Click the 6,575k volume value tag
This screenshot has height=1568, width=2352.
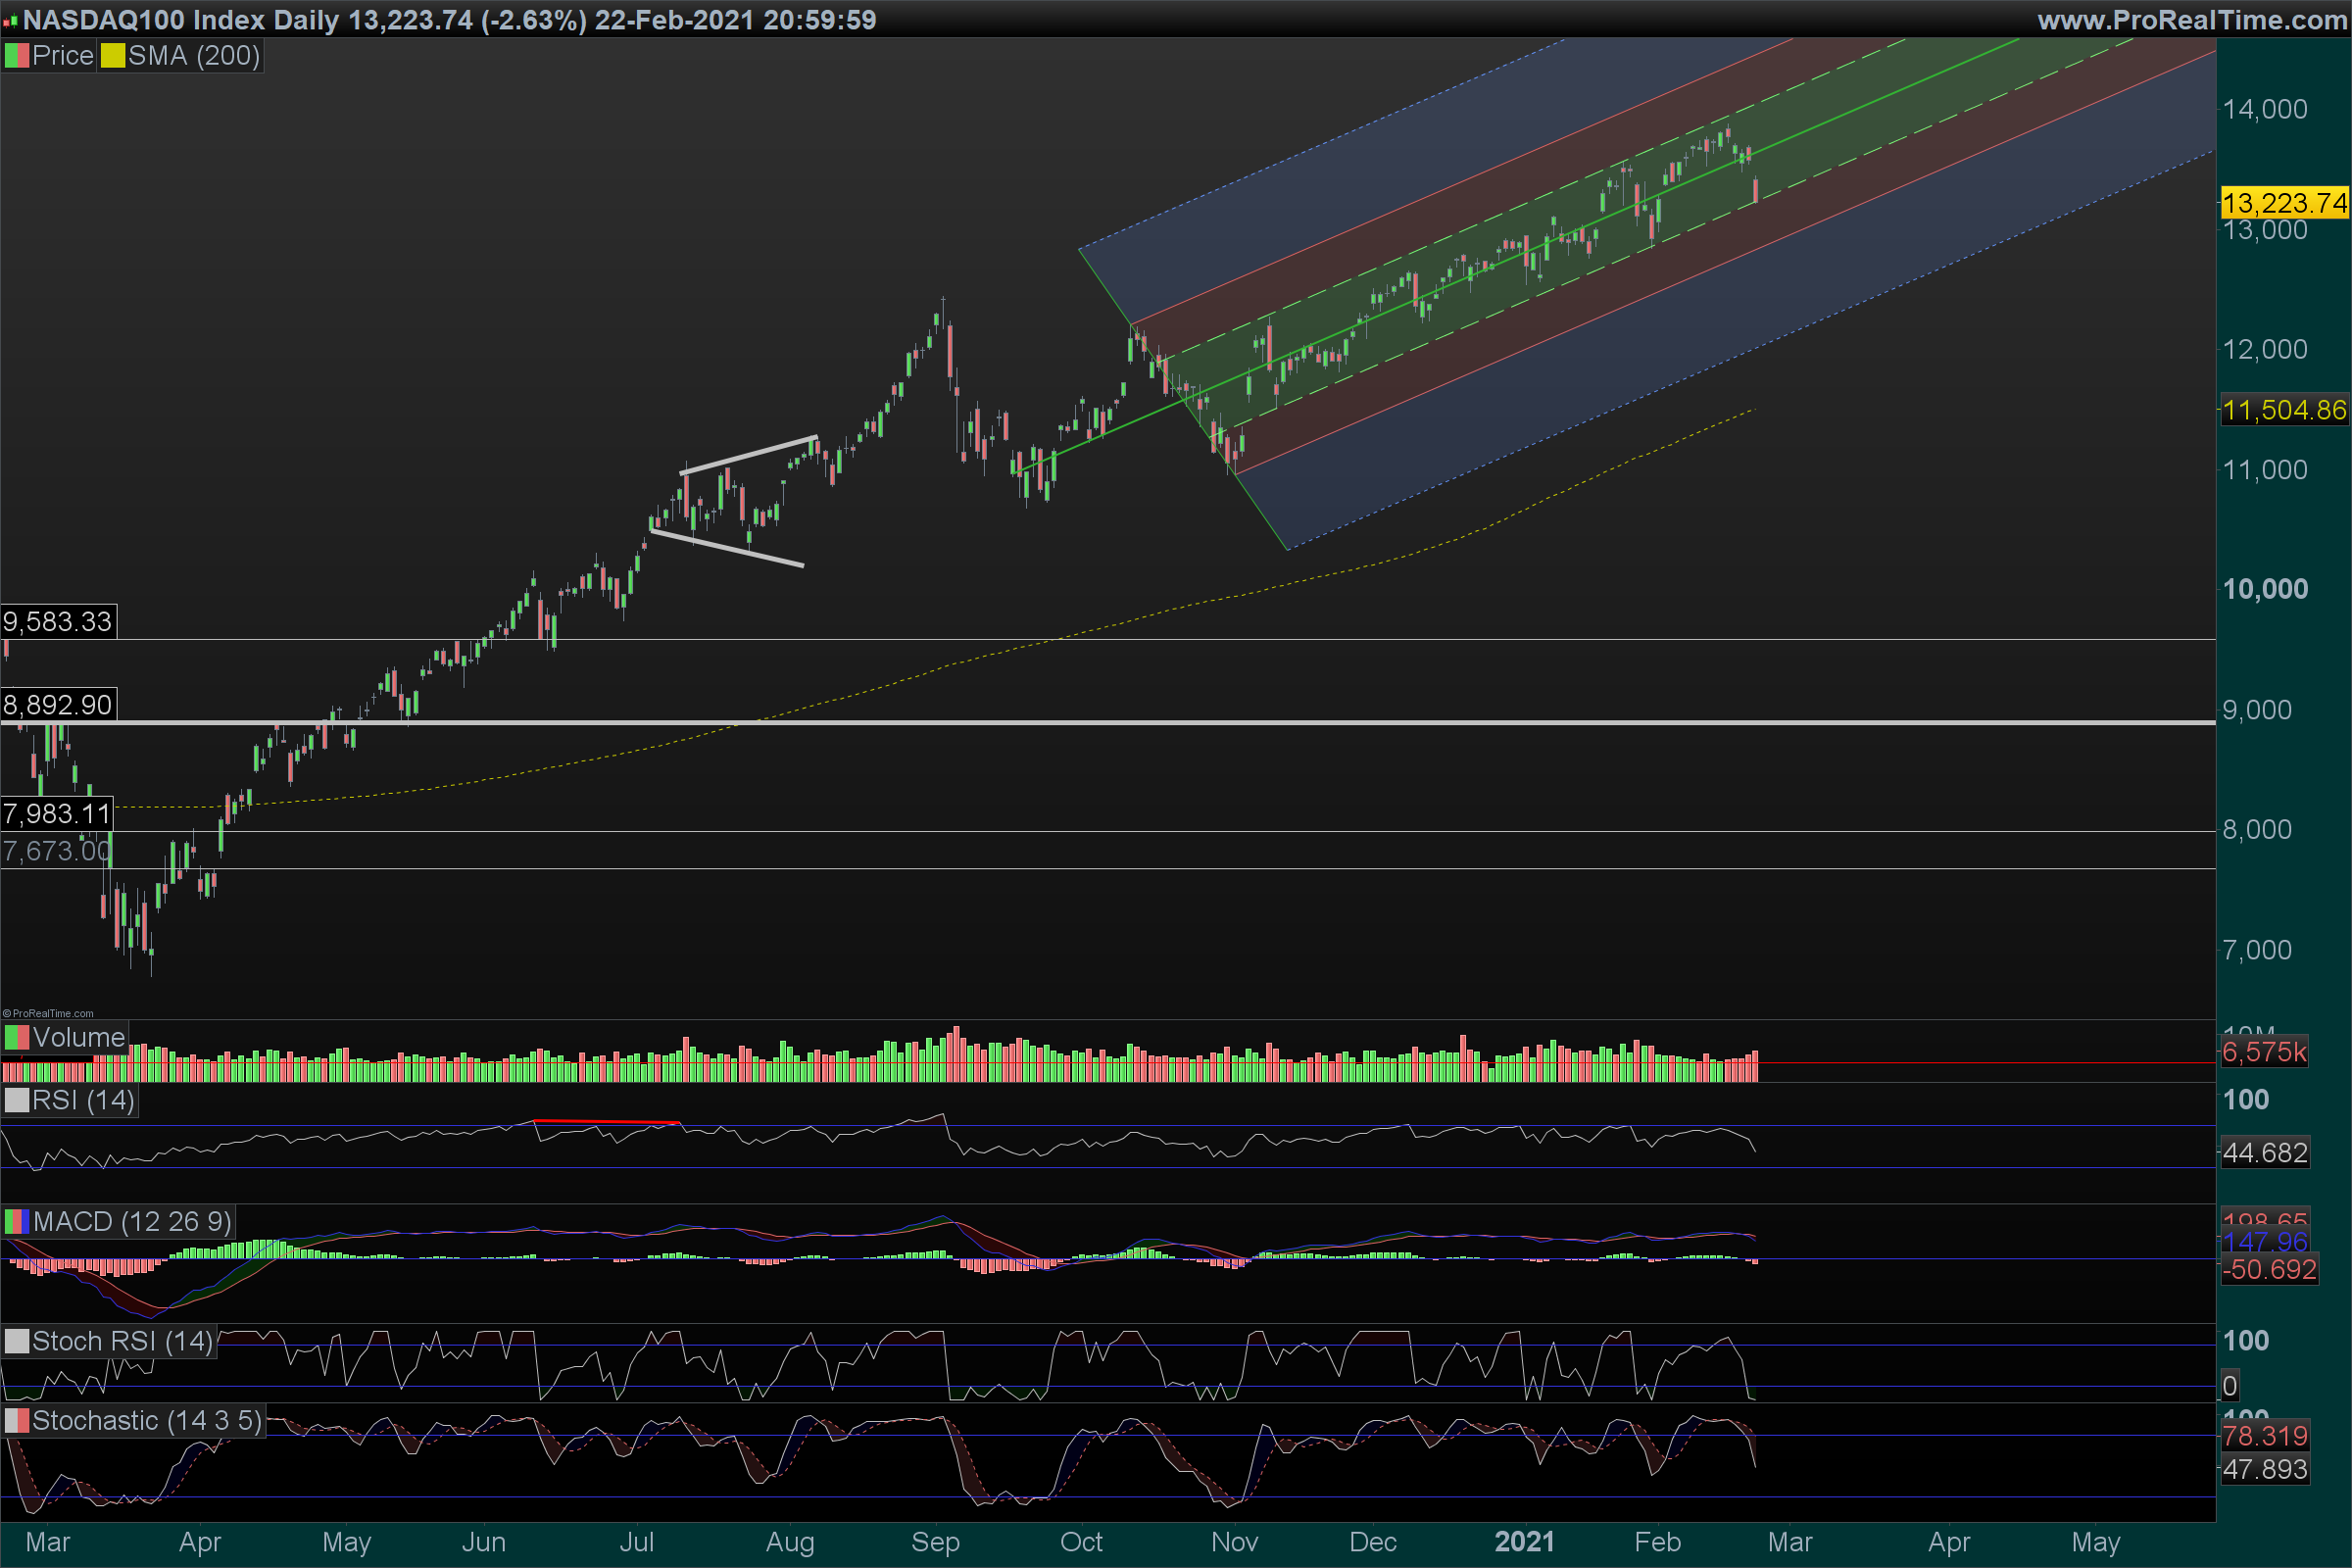pos(2263,1052)
